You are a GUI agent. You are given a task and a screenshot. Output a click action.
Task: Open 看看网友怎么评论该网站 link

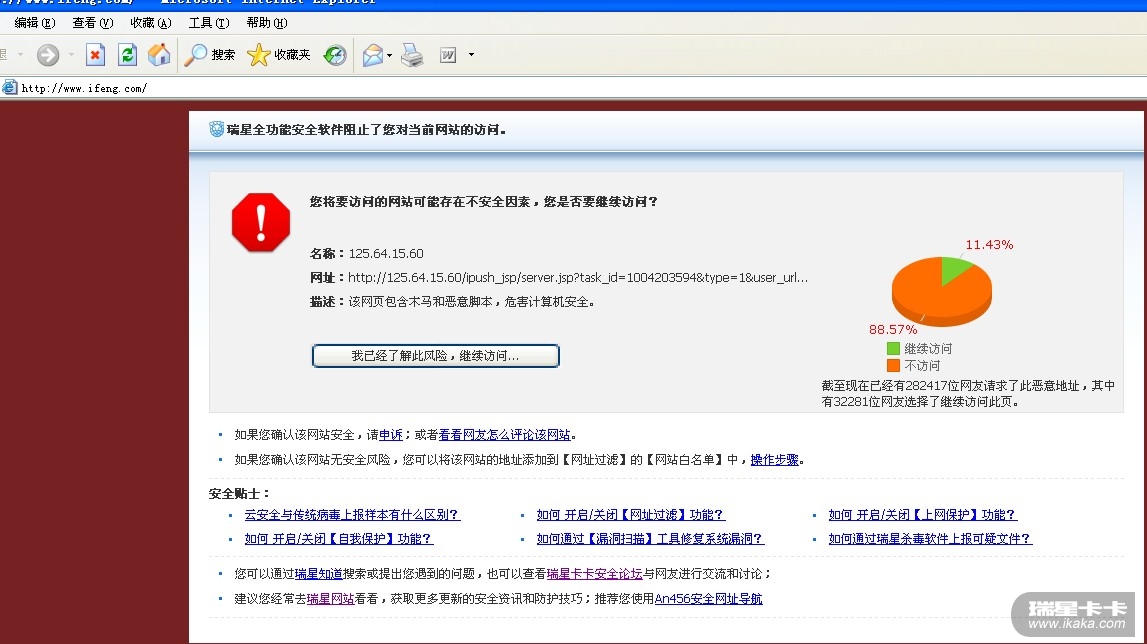pyautogui.click(x=504, y=435)
